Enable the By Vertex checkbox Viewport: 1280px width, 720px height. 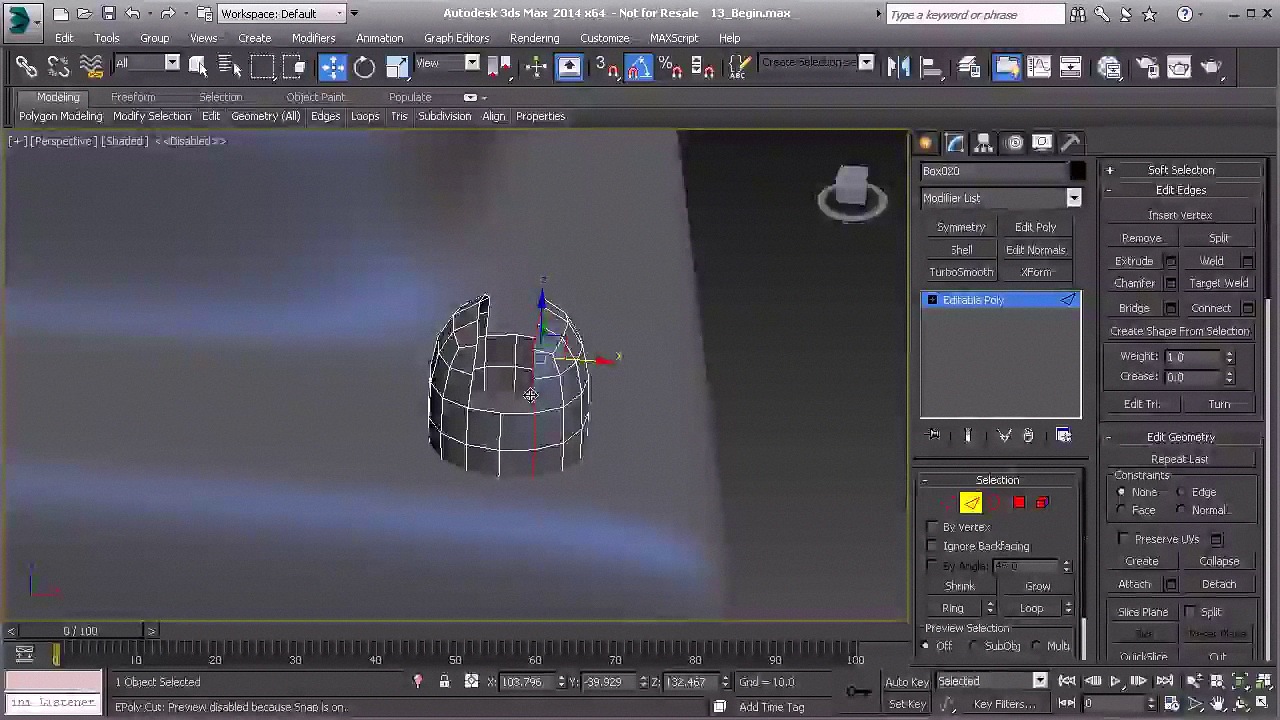coord(932,527)
